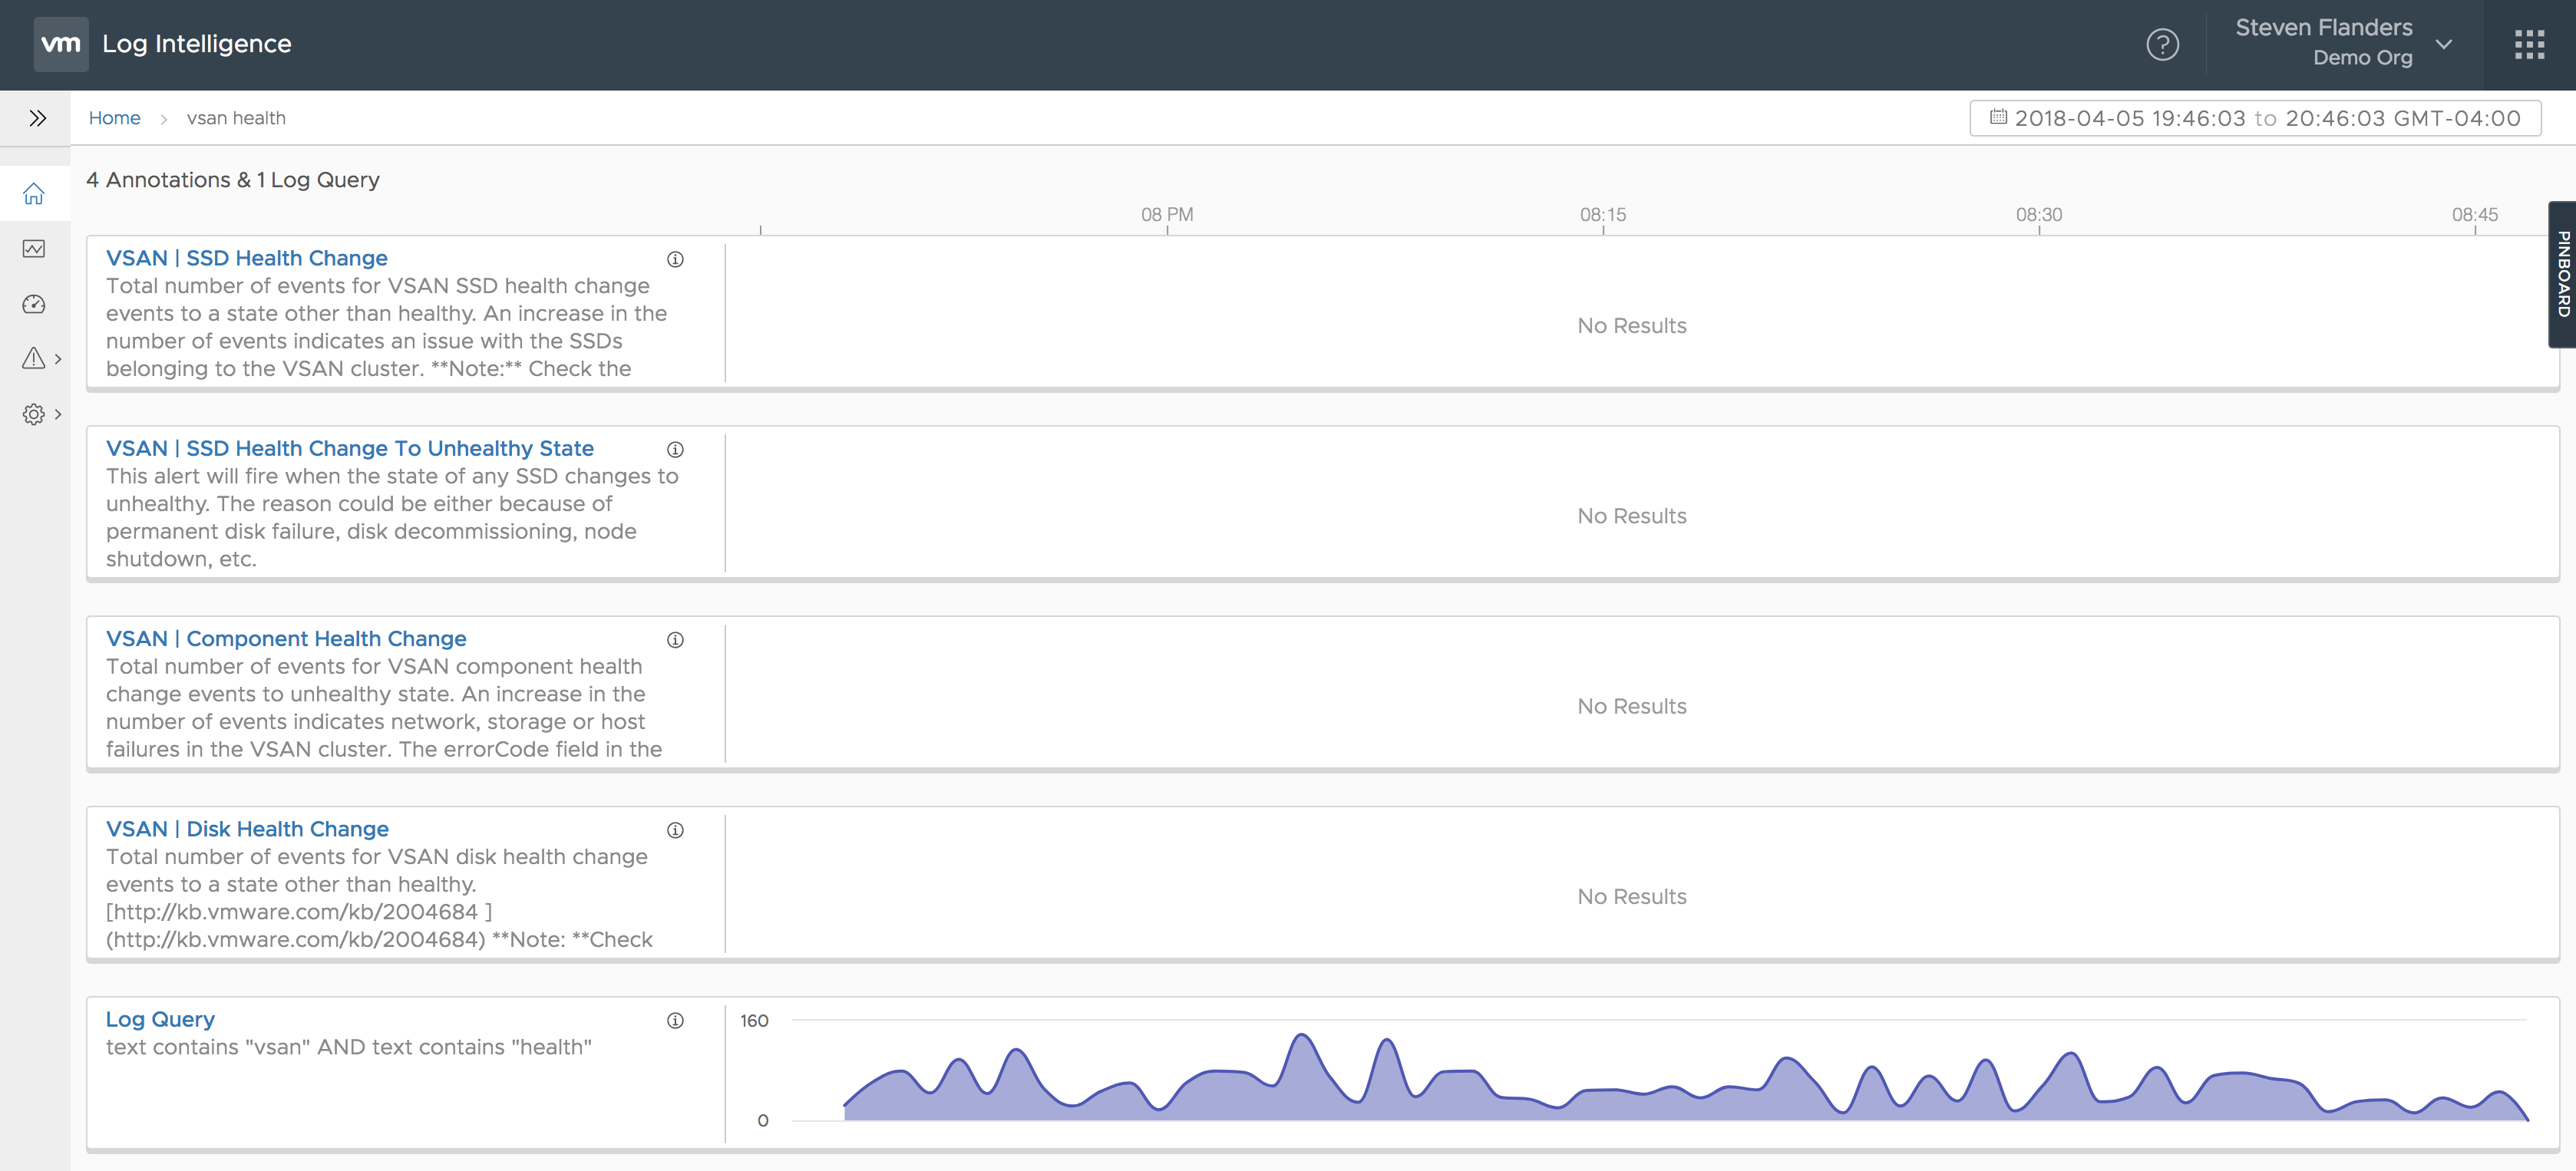The image size is (2576, 1171).
Task: Click the alerts warning triangle icon
Action: pyautogui.click(x=34, y=358)
